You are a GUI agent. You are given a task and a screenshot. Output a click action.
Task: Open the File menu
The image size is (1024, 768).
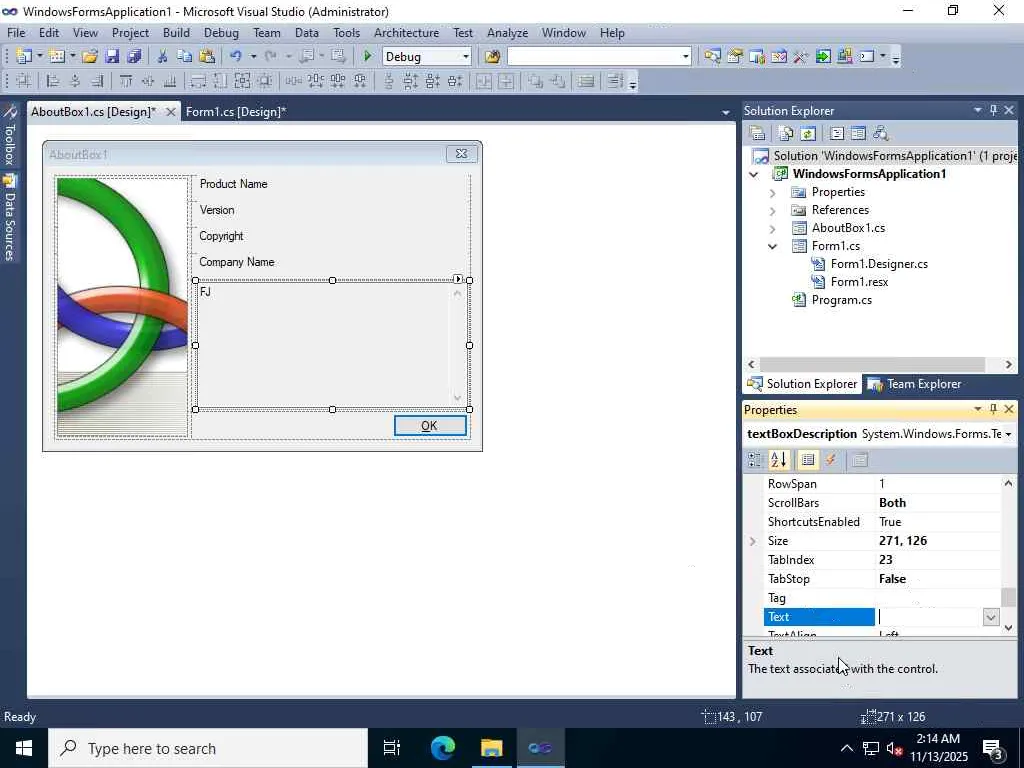tap(16, 33)
